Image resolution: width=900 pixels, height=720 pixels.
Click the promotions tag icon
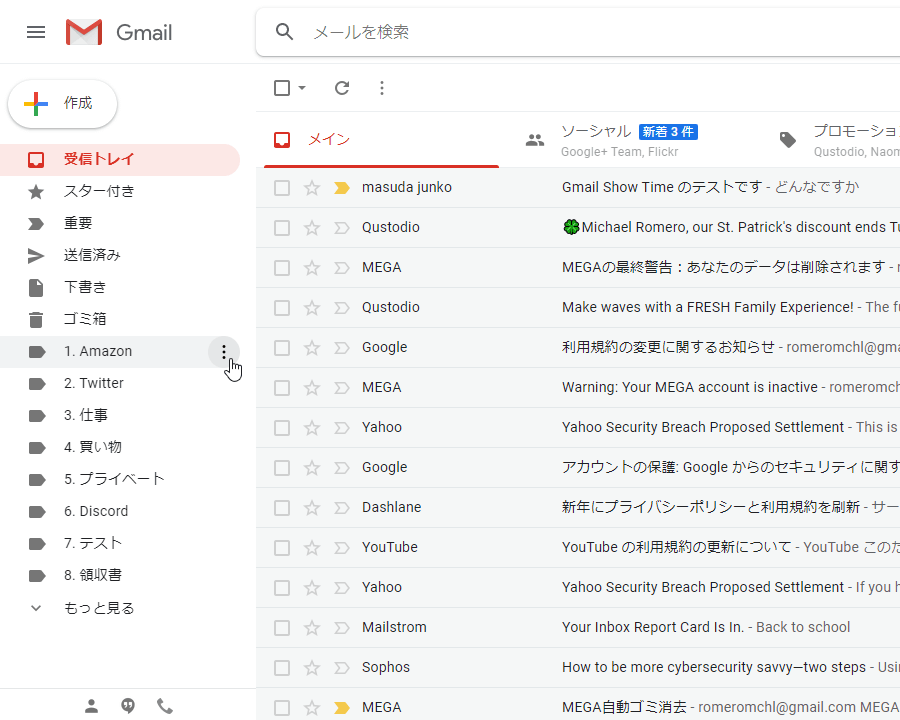[x=788, y=140]
